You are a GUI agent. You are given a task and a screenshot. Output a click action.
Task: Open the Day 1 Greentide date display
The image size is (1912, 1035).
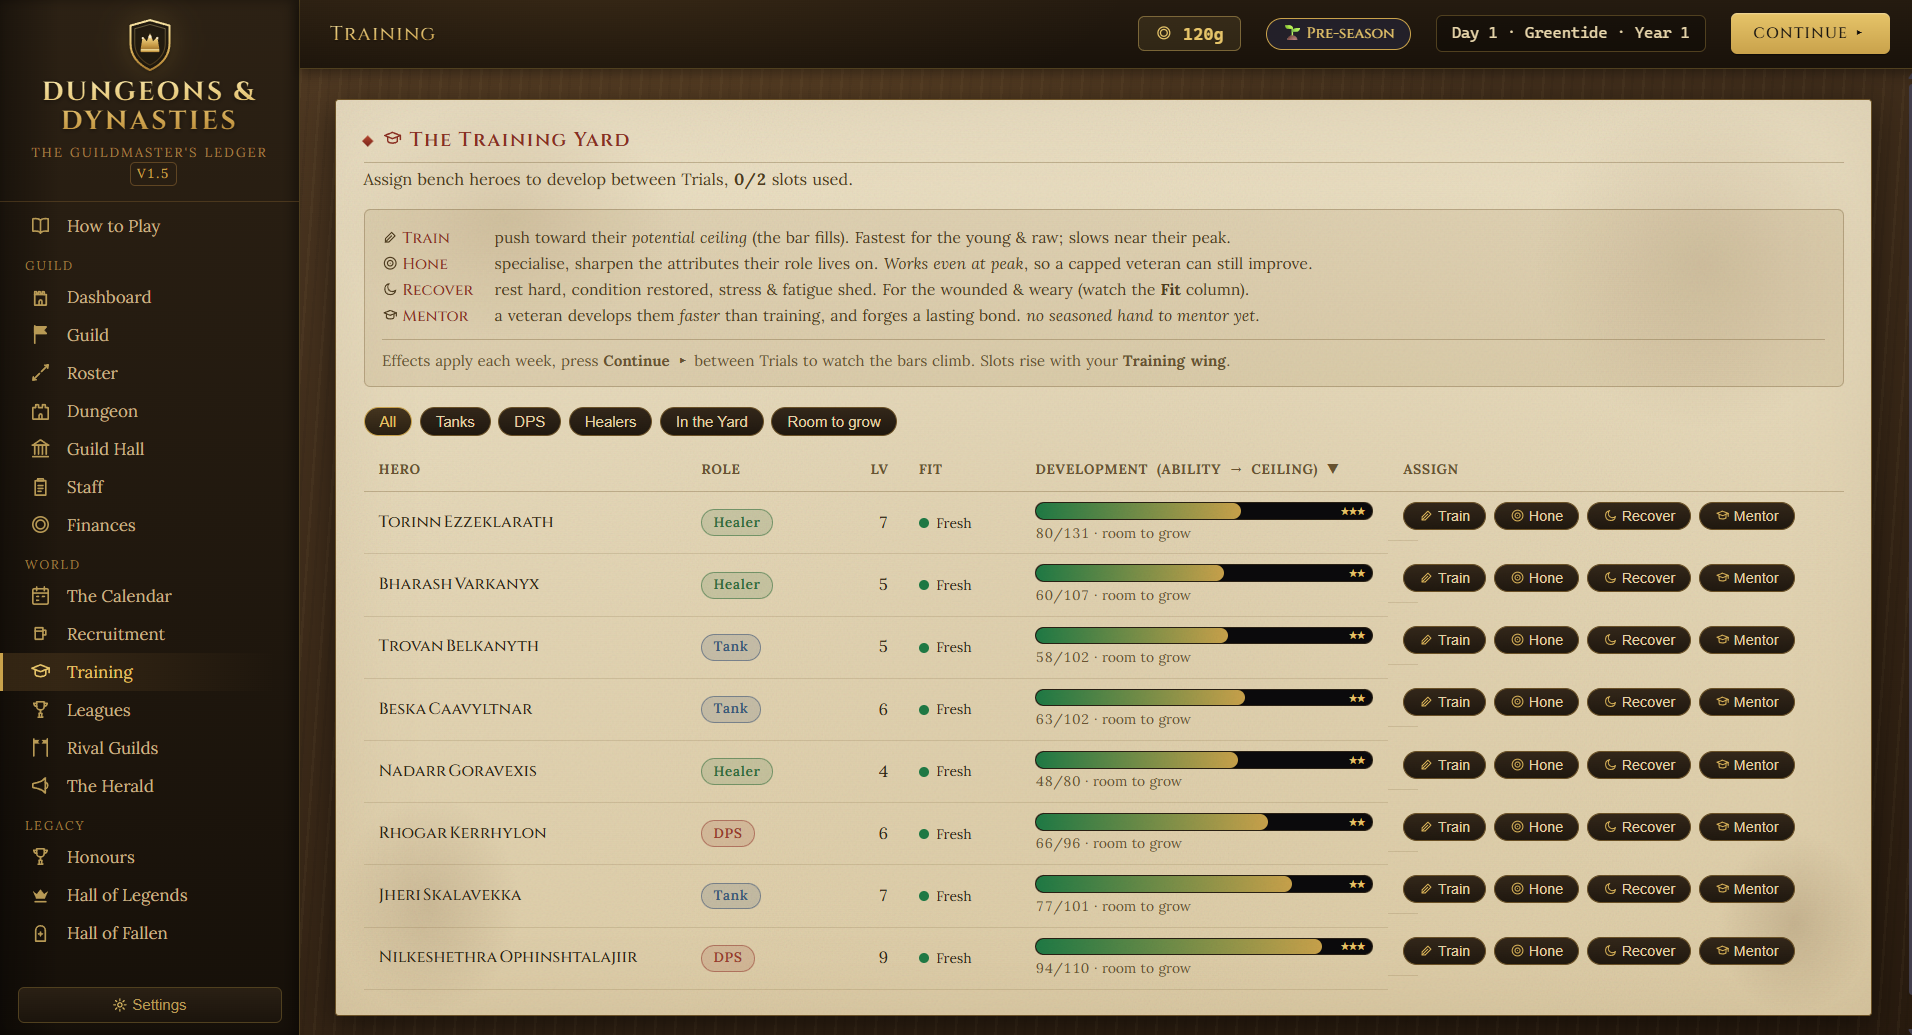(1570, 33)
